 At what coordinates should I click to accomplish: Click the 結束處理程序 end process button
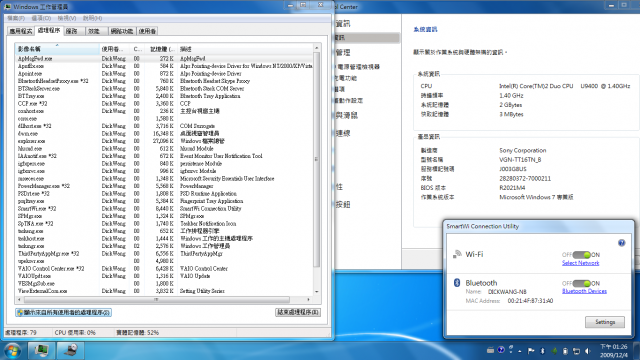tap(298, 312)
